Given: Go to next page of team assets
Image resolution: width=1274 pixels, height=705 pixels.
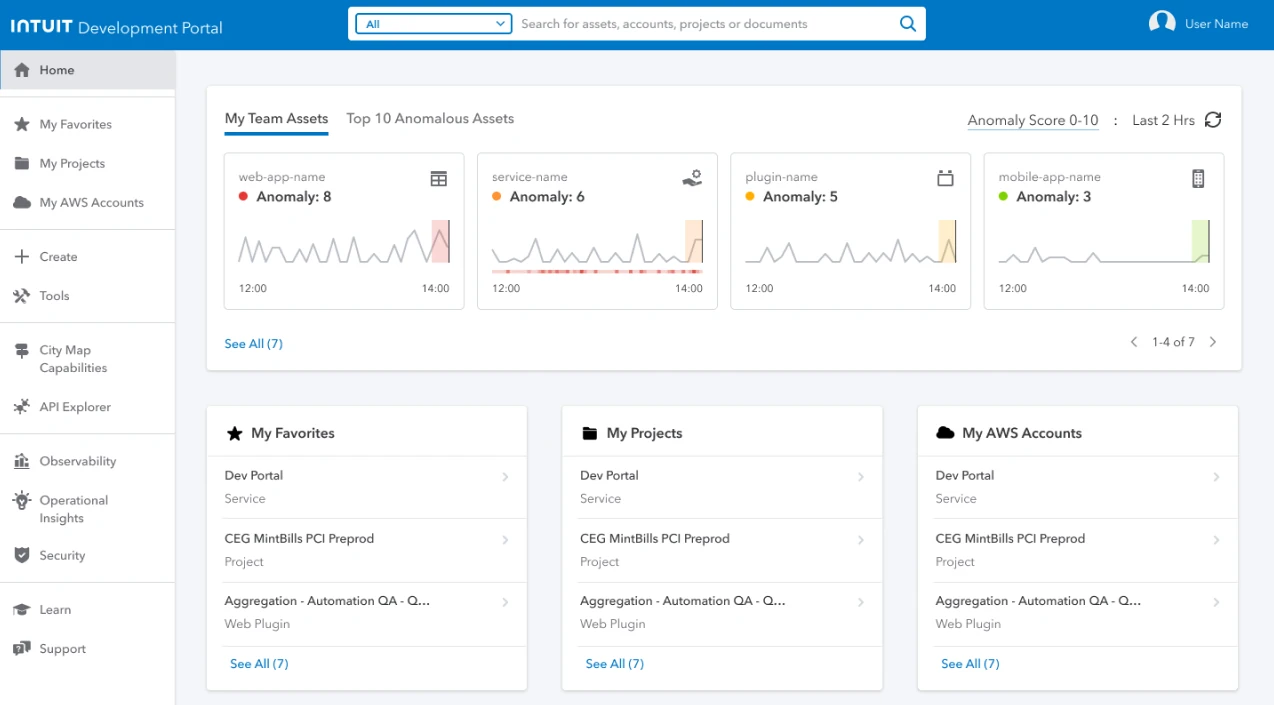Looking at the screenshot, I should (x=1213, y=342).
